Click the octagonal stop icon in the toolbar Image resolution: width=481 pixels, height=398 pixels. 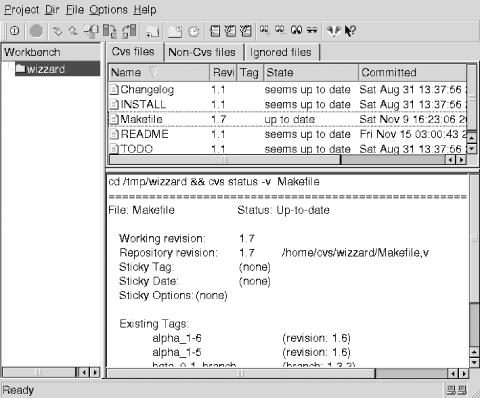36,31
